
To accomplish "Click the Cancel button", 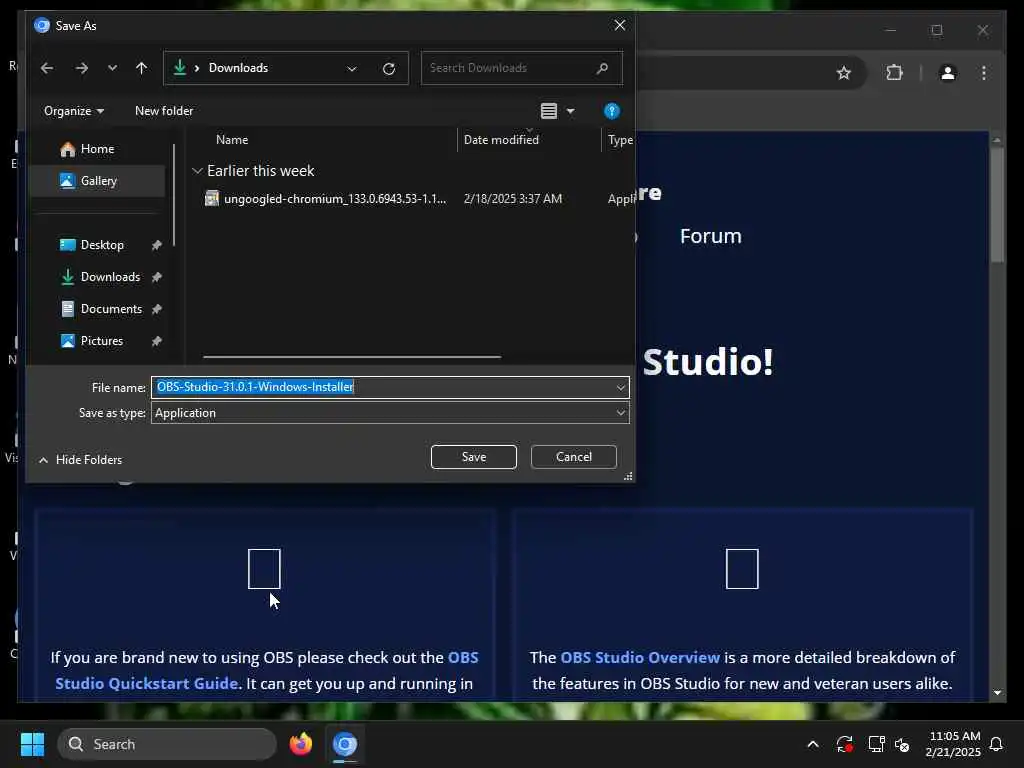I will pos(573,457).
